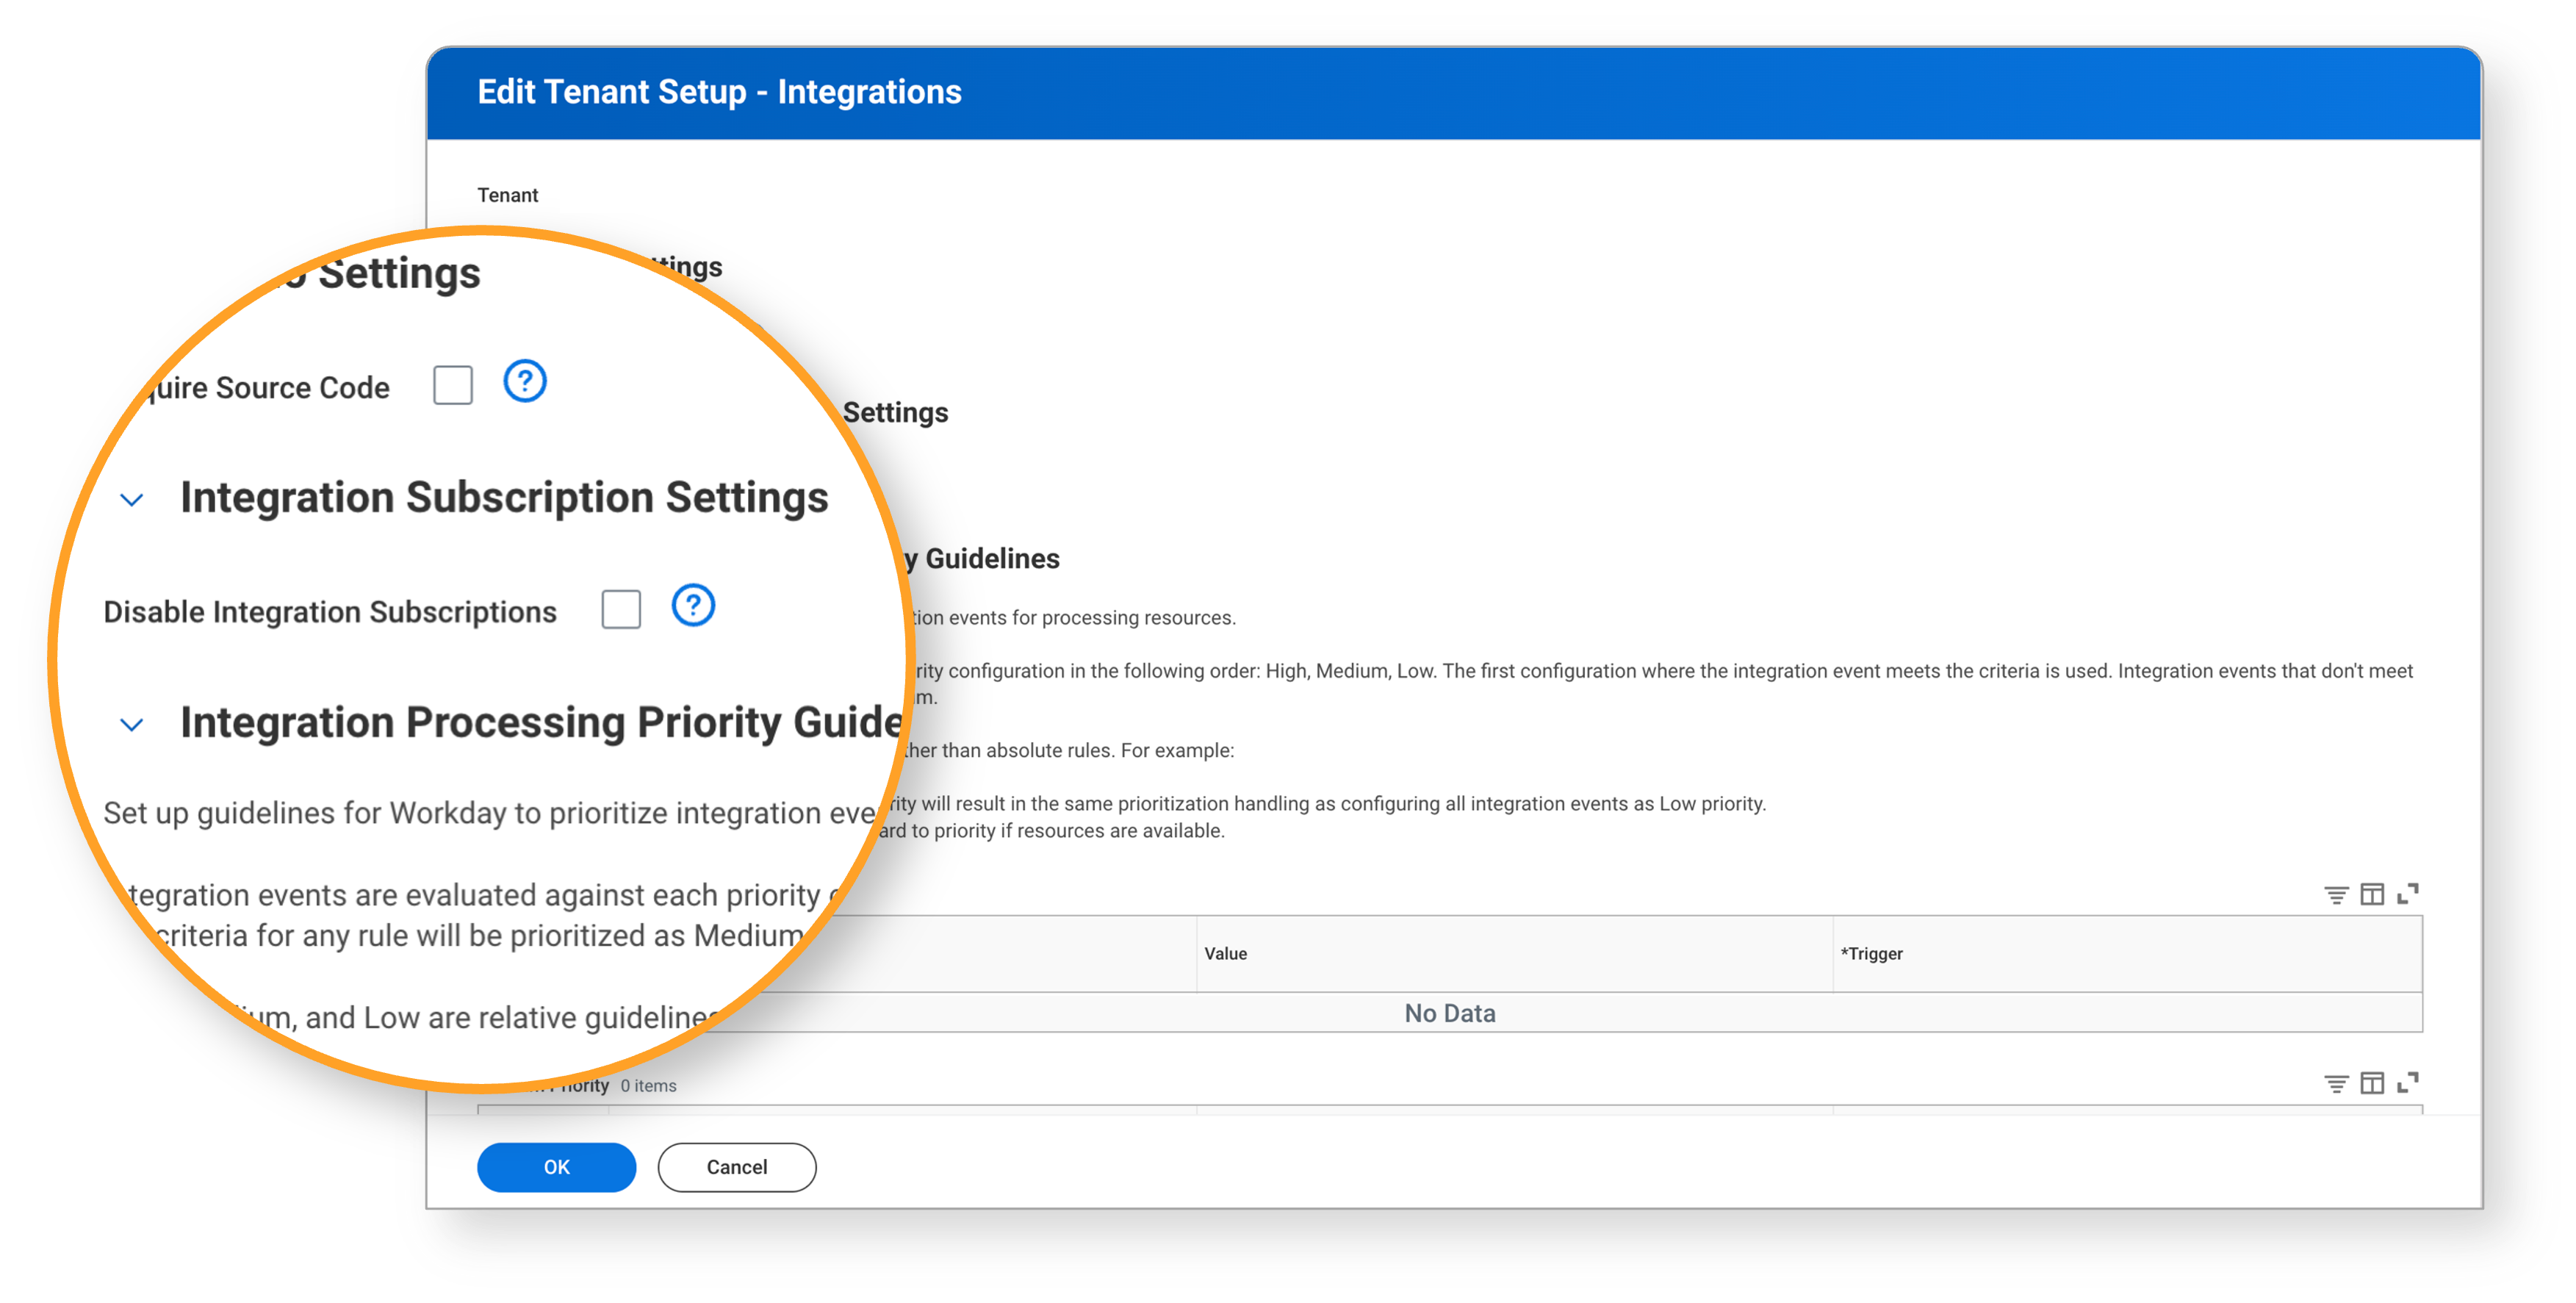The image size is (2576, 1303).
Task: Toggle column layout icon above Value table
Action: point(2372,894)
